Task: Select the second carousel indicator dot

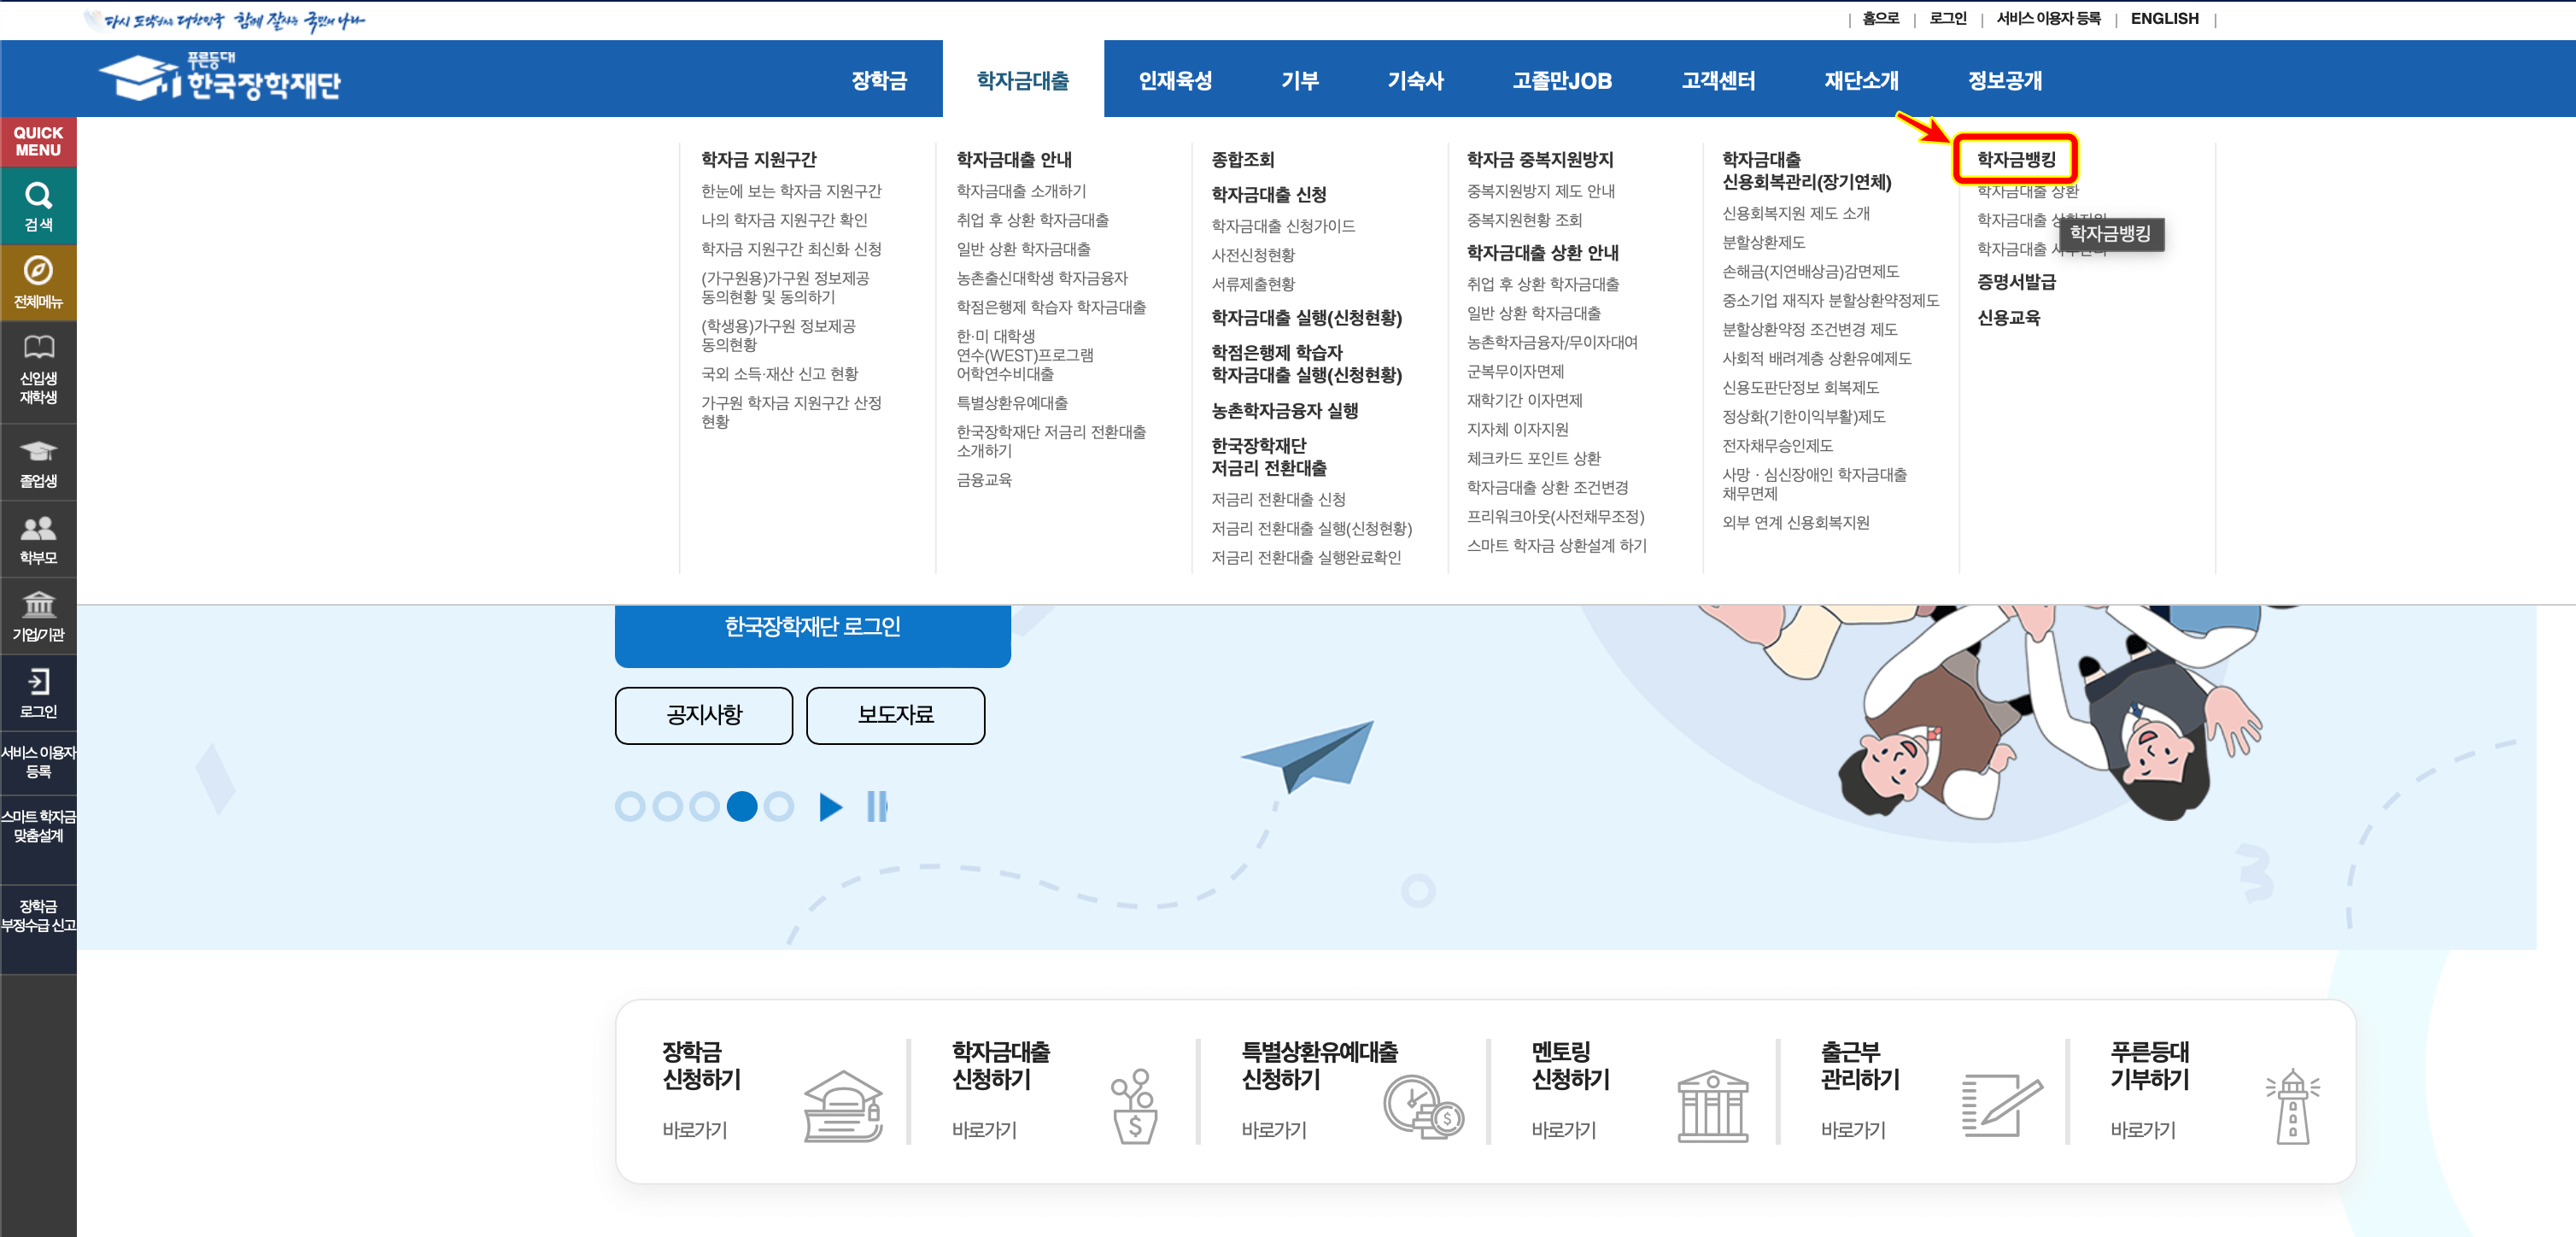Action: pyautogui.click(x=668, y=806)
